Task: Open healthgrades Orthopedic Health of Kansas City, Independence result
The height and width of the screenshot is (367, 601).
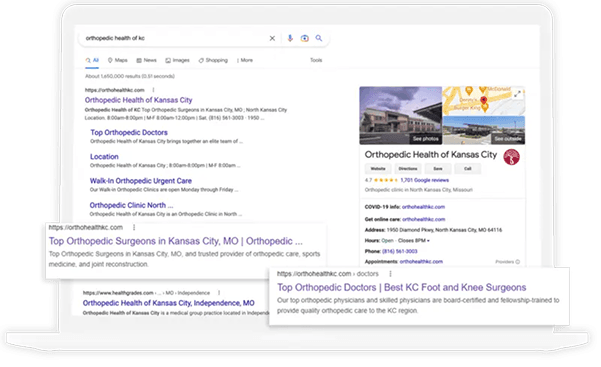Action: (x=169, y=303)
